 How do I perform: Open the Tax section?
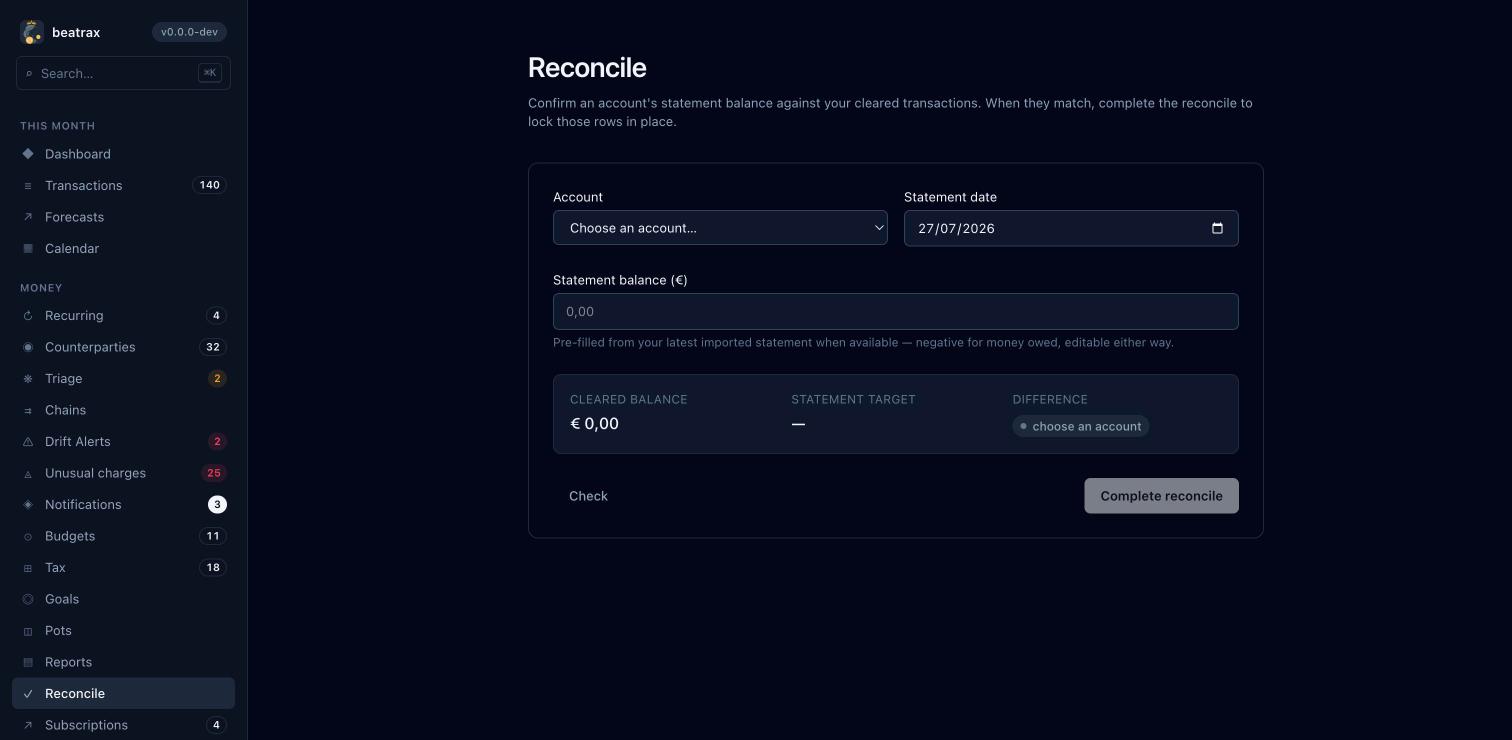point(123,567)
